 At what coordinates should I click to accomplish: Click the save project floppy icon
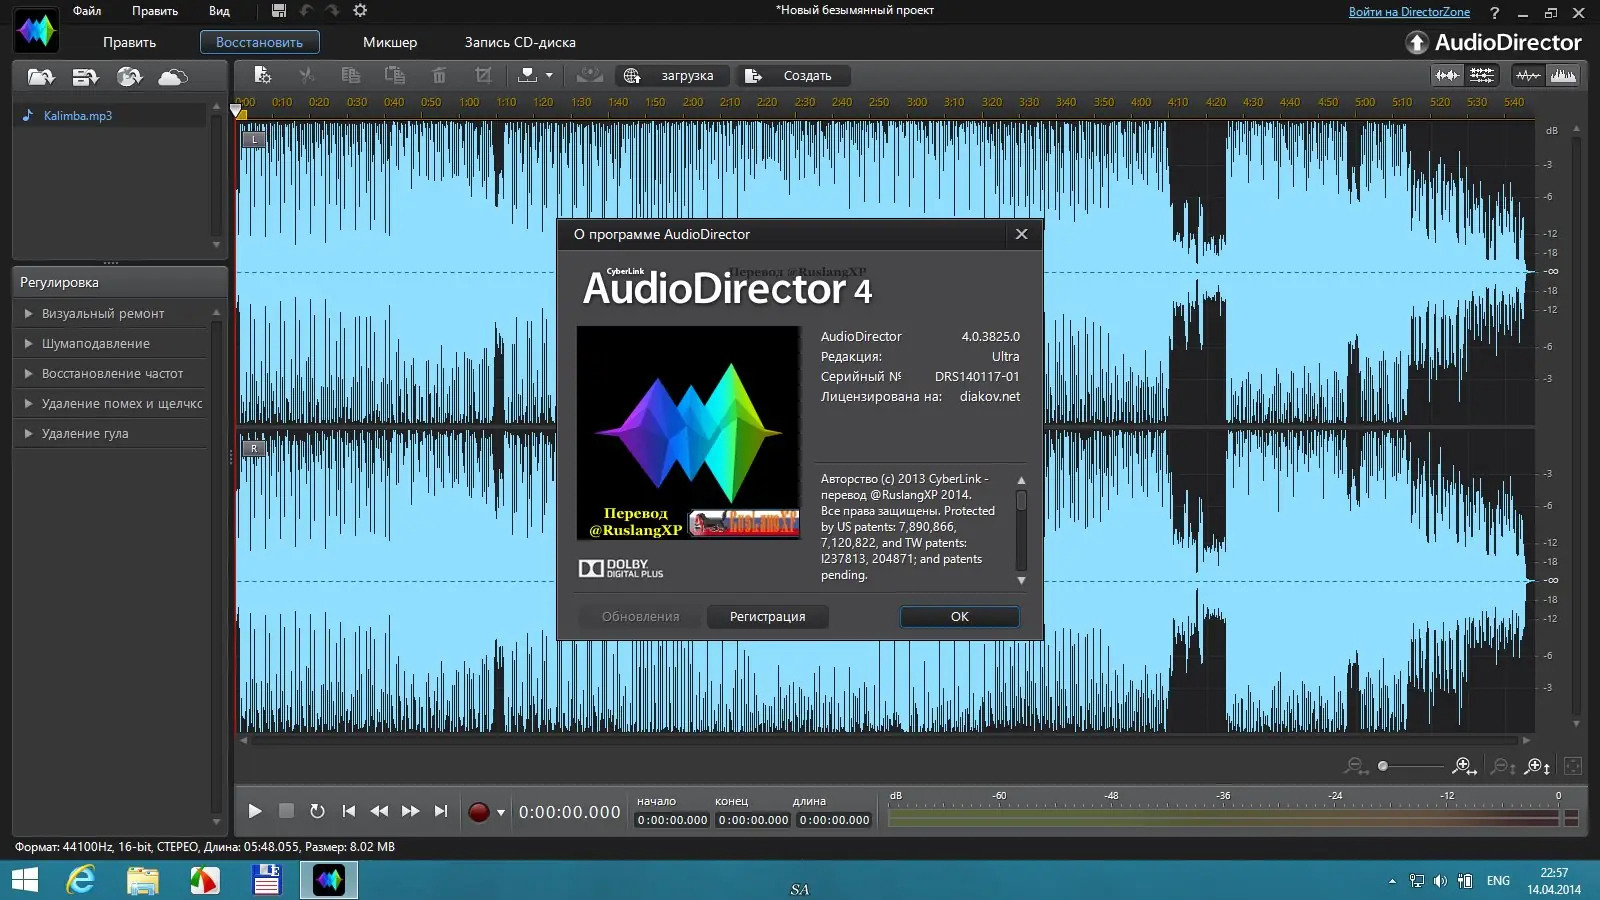pos(279,11)
